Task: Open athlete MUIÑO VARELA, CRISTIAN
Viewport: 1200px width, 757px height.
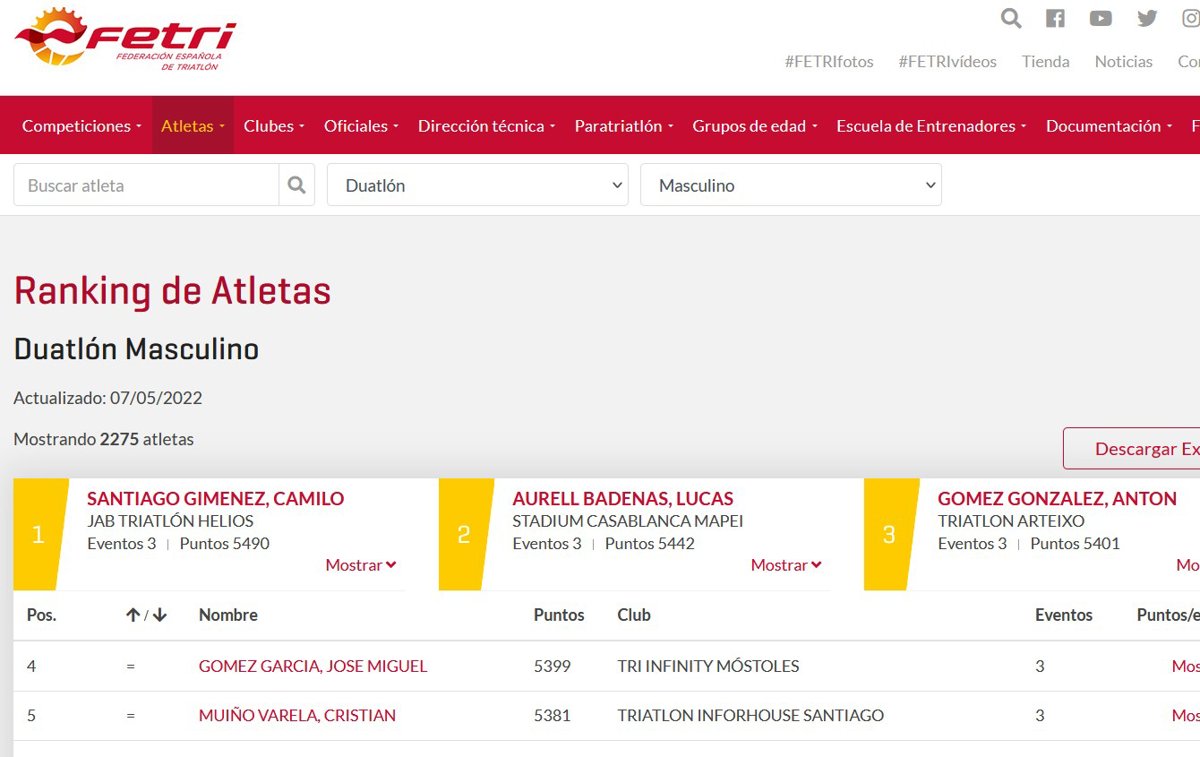Action: 297,715
